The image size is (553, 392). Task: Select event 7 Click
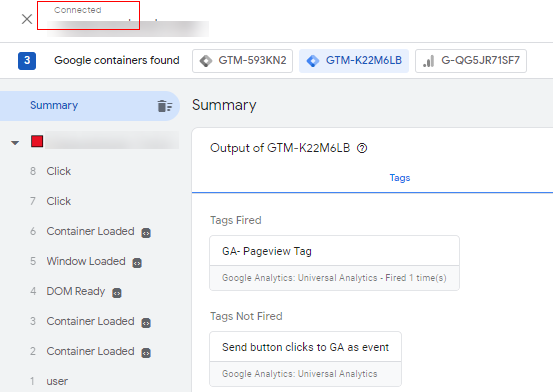[x=59, y=201]
